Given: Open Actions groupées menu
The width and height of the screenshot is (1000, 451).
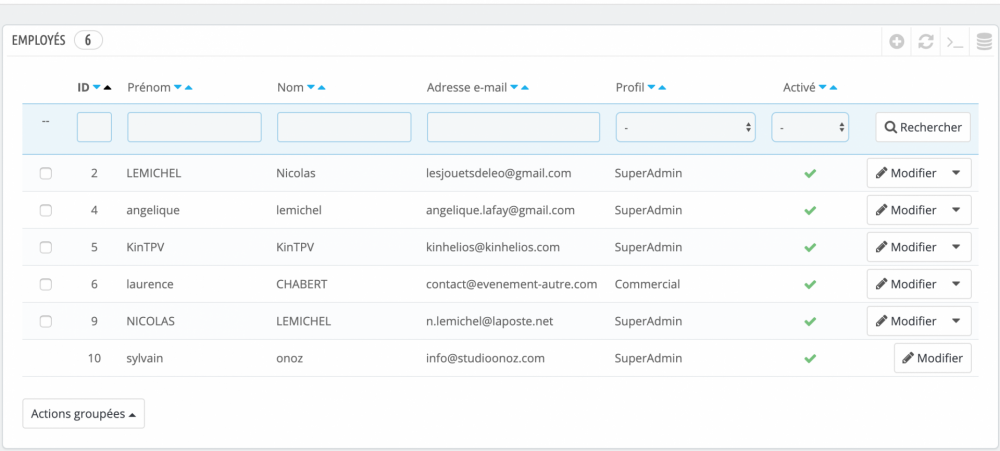Looking at the screenshot, I should (83, 413).
